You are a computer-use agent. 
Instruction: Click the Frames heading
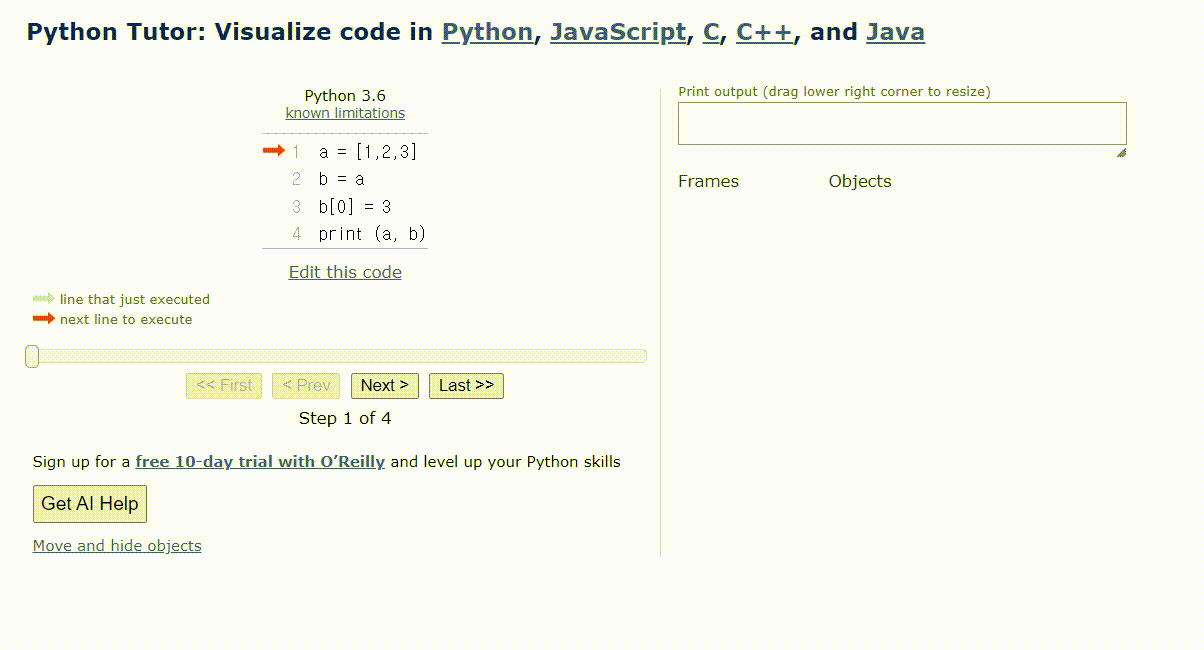pos(708,181)
